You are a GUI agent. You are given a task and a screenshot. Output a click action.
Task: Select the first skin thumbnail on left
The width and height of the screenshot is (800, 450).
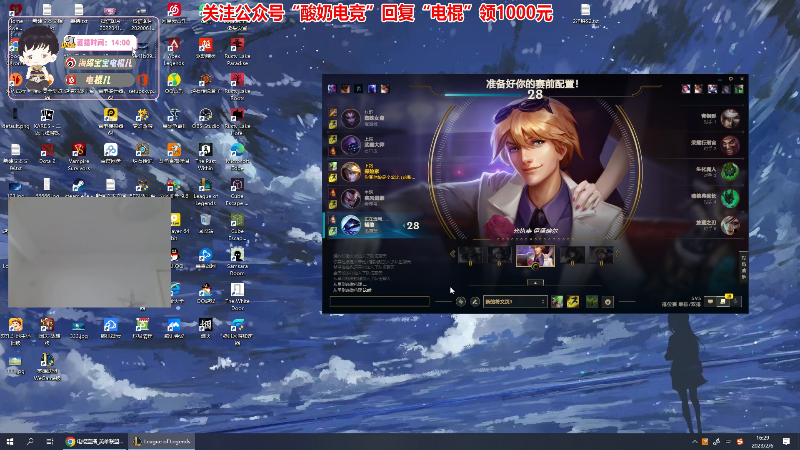click(x=470, y=255)
